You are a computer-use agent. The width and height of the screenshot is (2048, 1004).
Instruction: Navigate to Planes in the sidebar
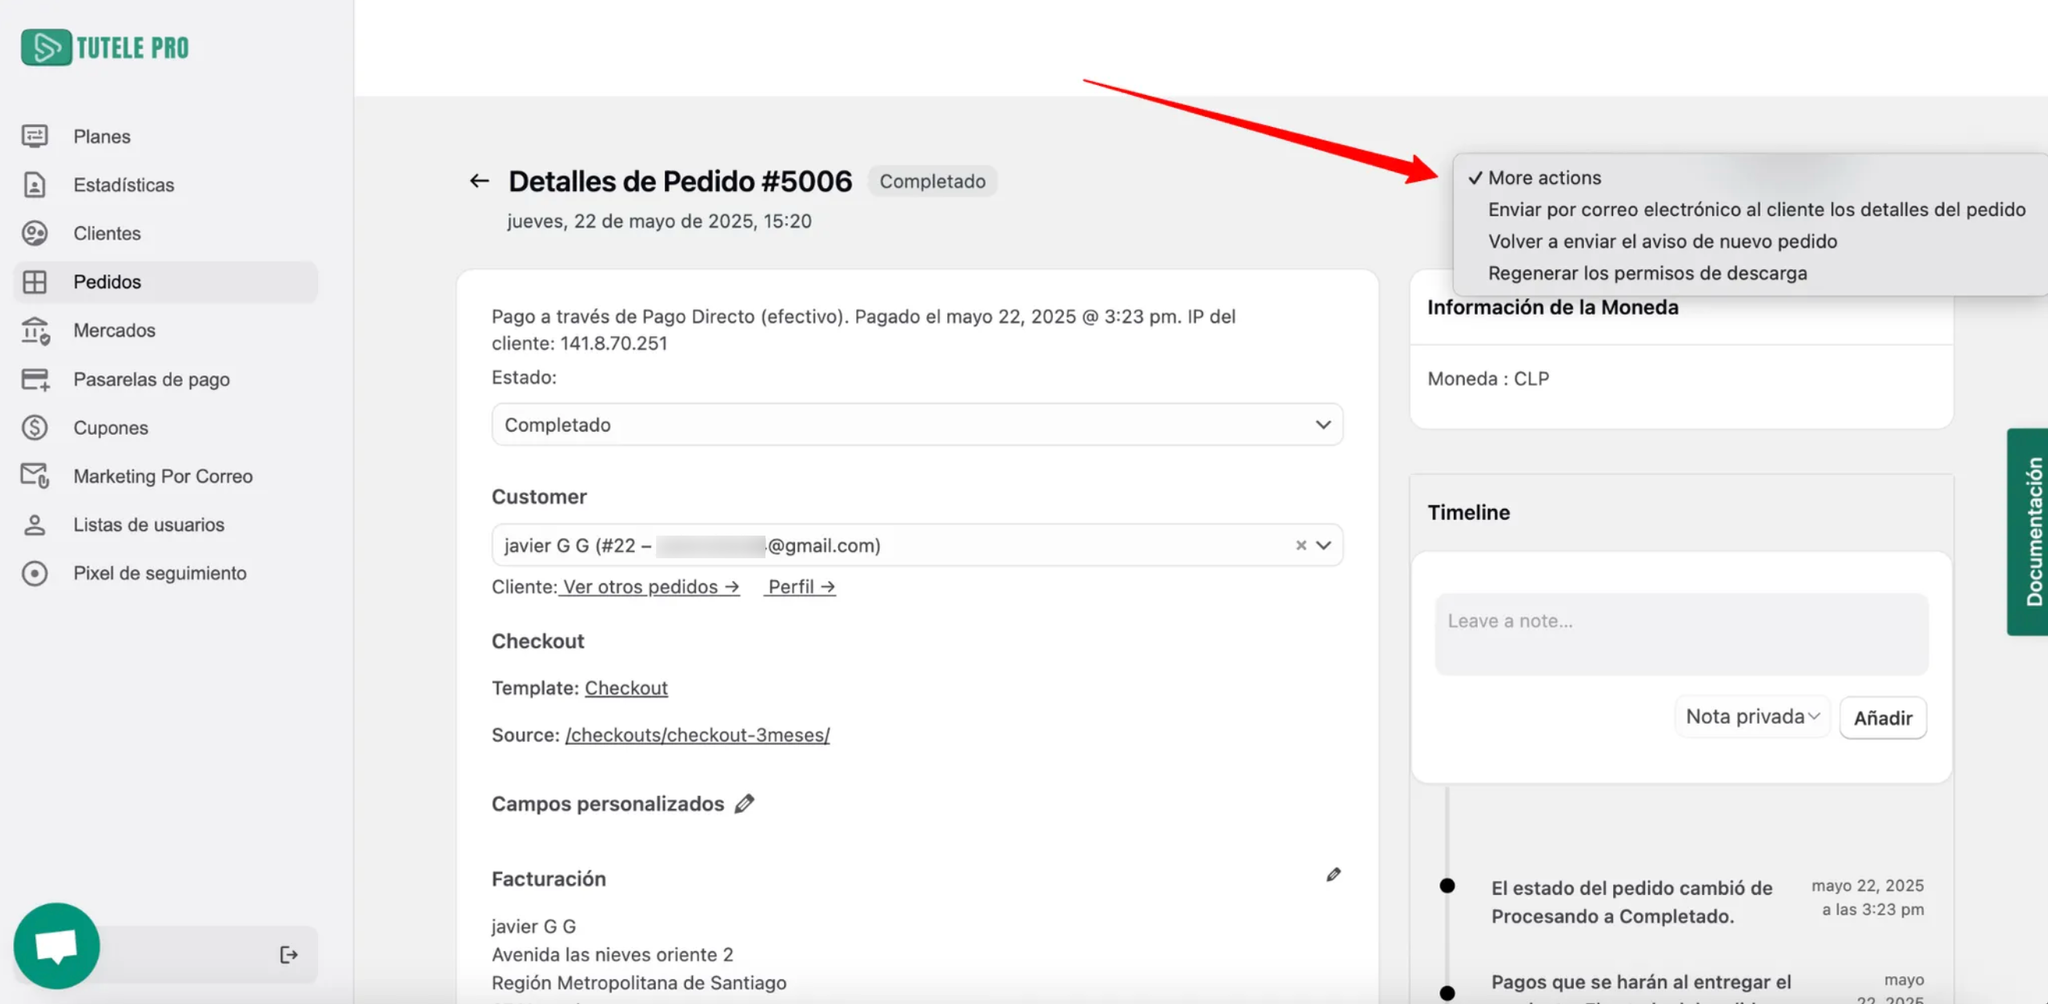[x=102, y=136]
